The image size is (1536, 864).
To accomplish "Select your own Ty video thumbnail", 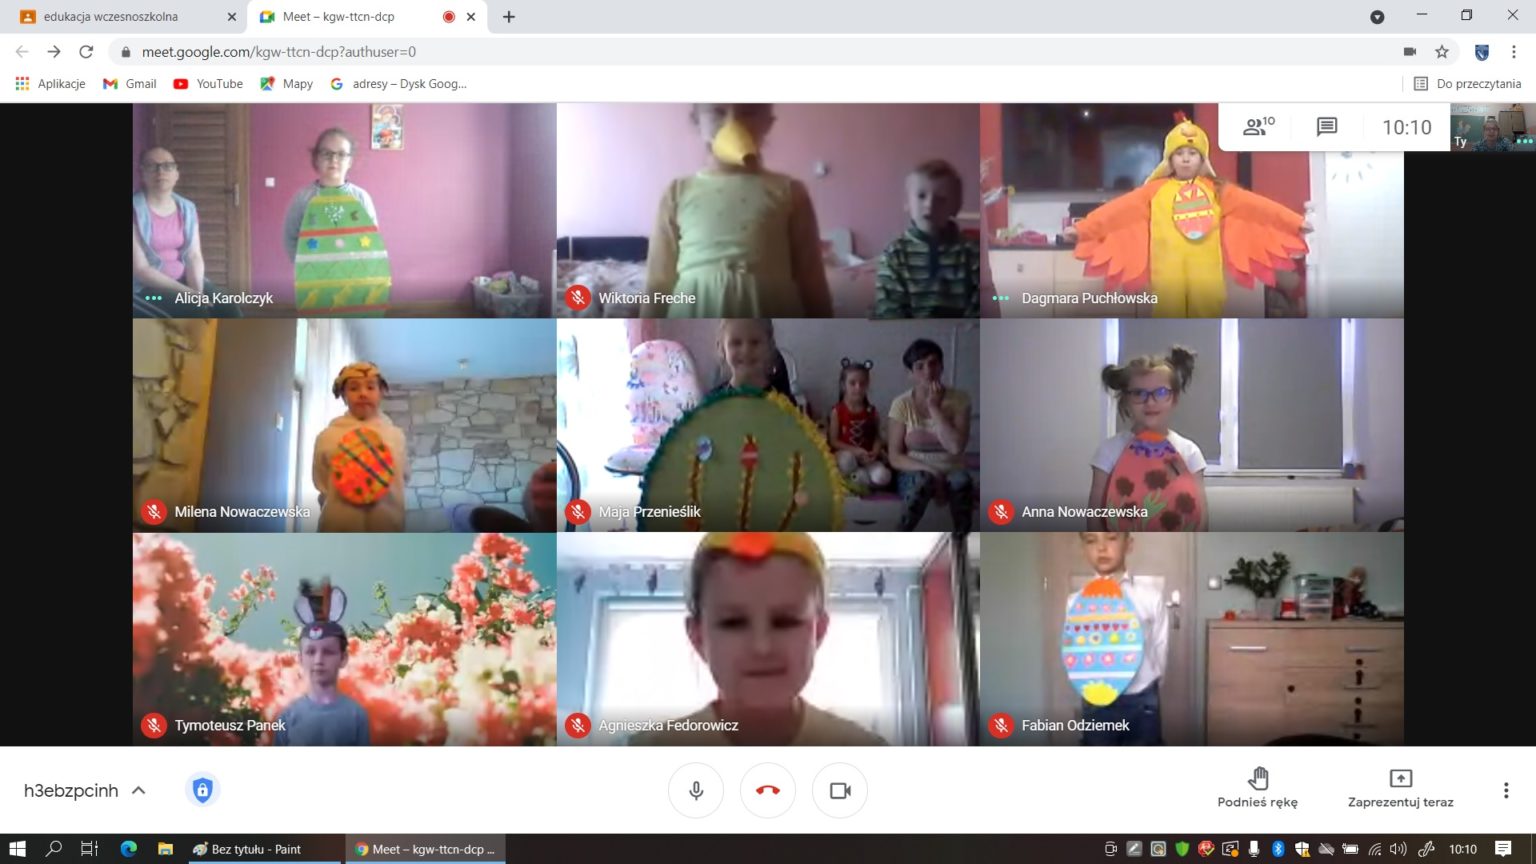I will (x=1493, y=127).
